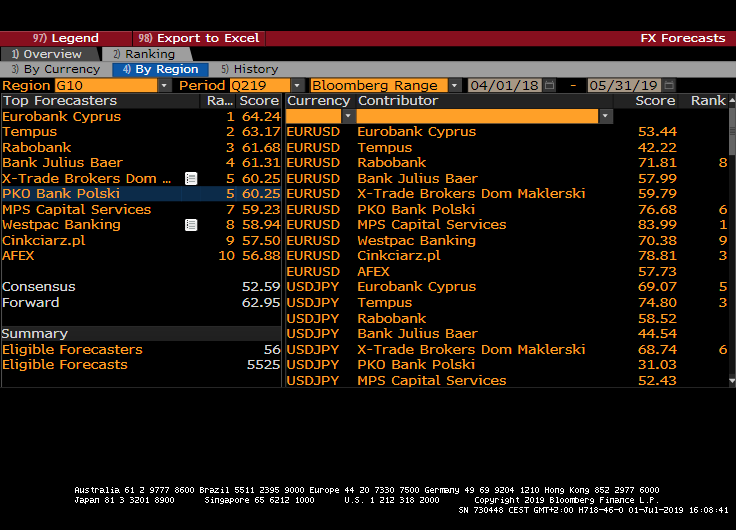Select the Rabobank row in Top Forecasters

click(x=37, y=148)
